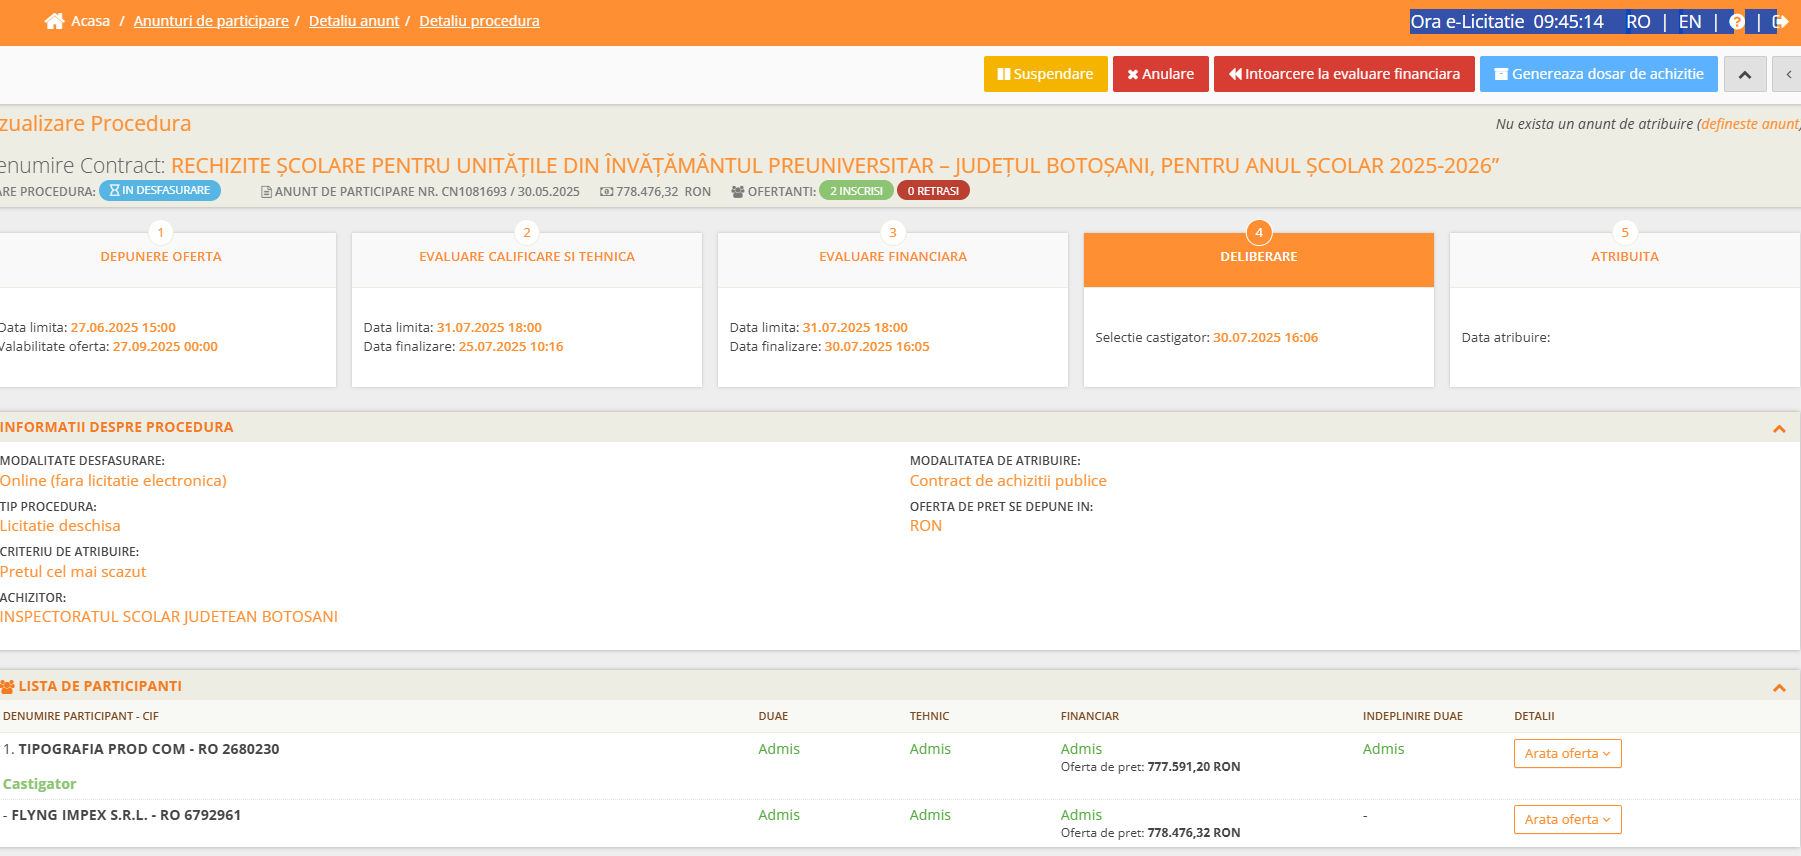Image resolution: width=1801 pixels, height=856 pixels.
Task: Click Selectie castigator date 30.07.2025 16:06
Action: tap(1265, 338)
